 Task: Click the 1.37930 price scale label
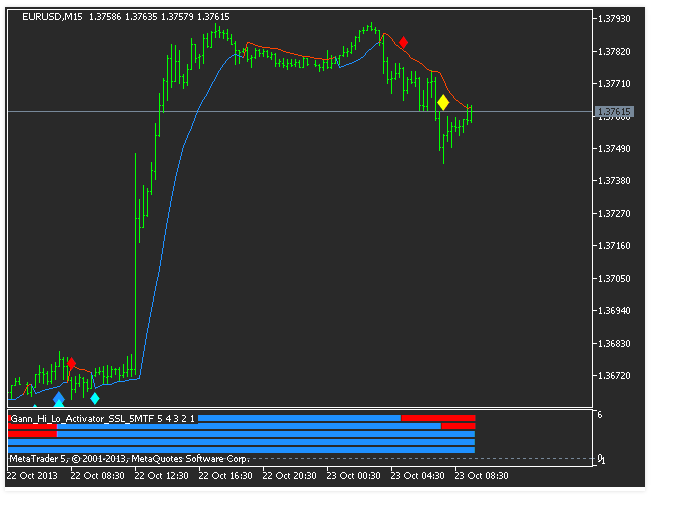(614, 19)
